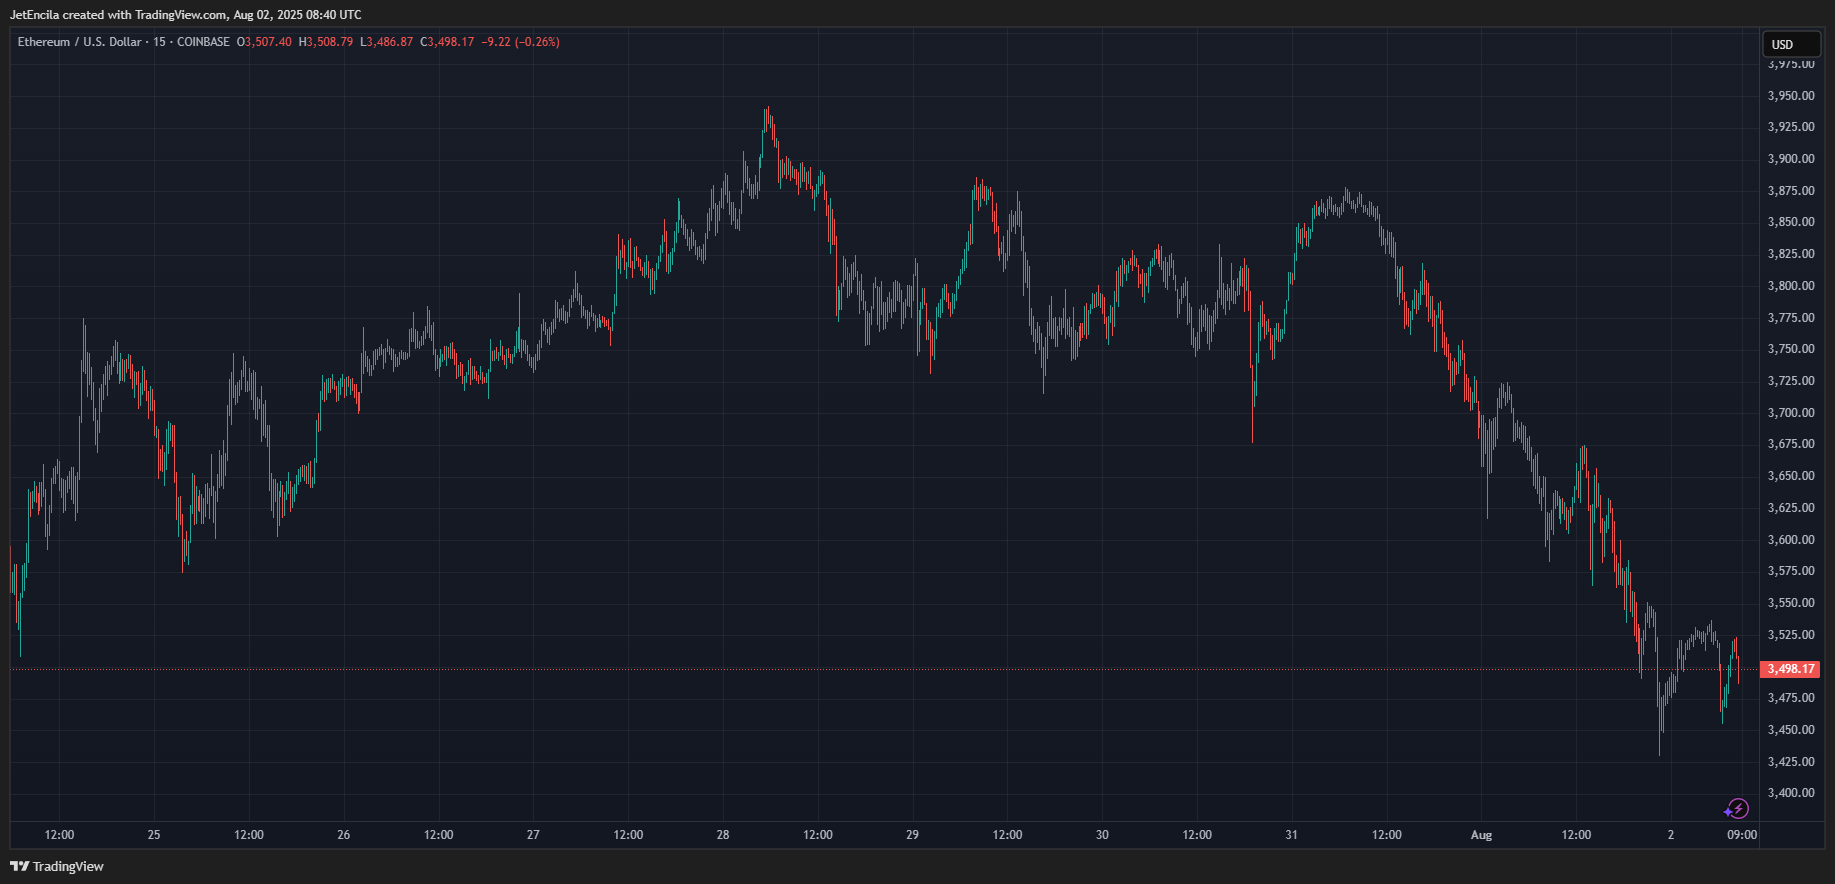Viewport: 1835px width, 884px height.
Task: Click the JetEncila created with TradingView.com header
Action: click(186, 15)
